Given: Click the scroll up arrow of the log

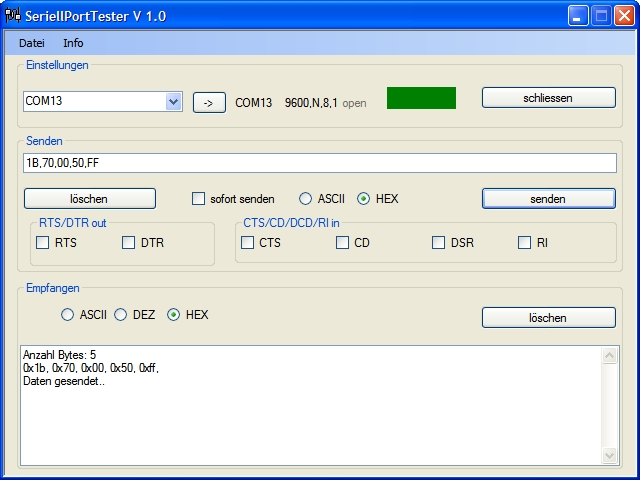Looking at the screenshot, I should [x=610, y=356].
